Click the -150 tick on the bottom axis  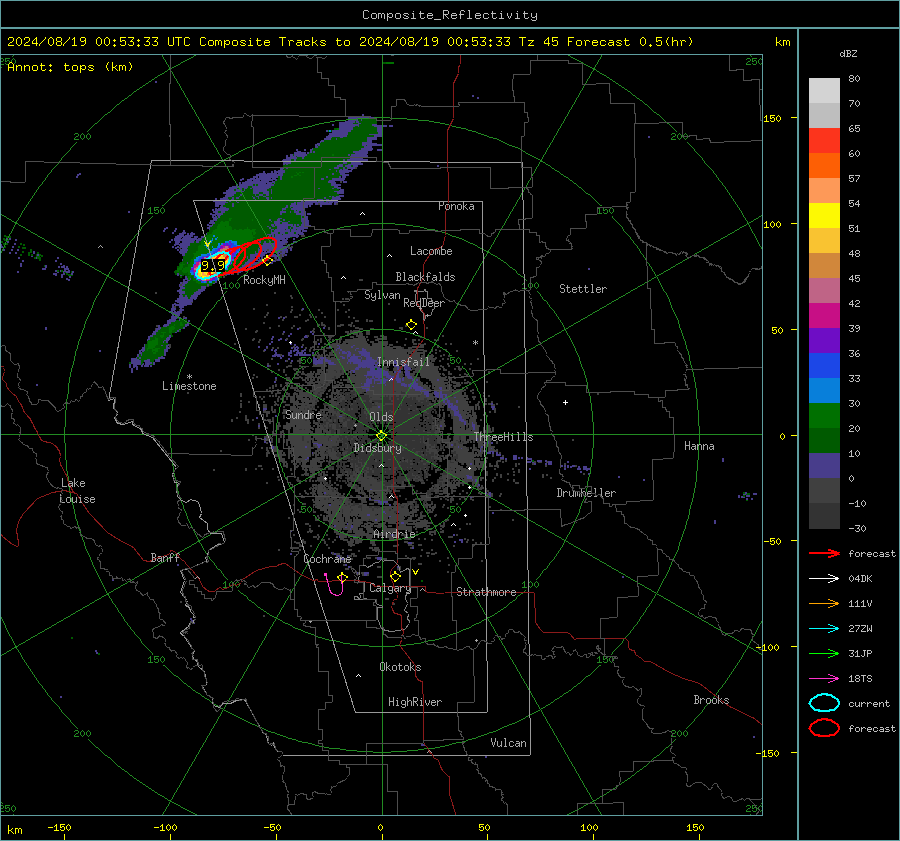59,827
